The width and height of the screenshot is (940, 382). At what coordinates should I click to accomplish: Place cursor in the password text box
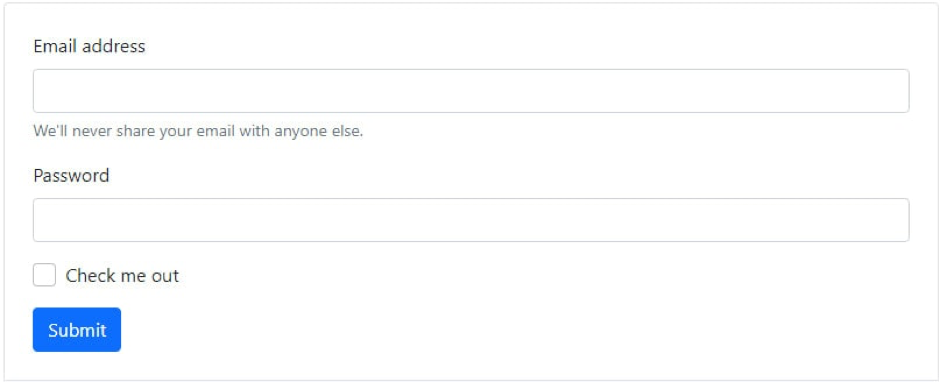coord(471,220)
